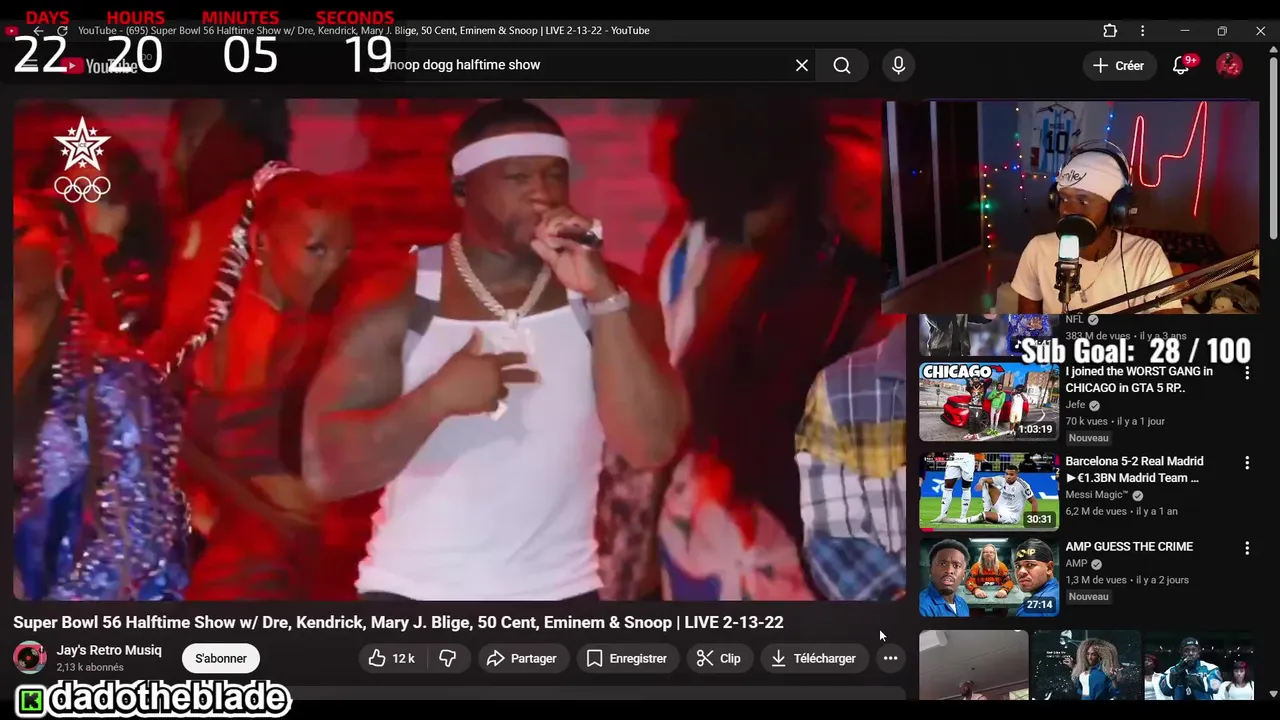
Task: Open 'AMP GUESS THE CRIME' video title
Action: [x=1129, y=546]
